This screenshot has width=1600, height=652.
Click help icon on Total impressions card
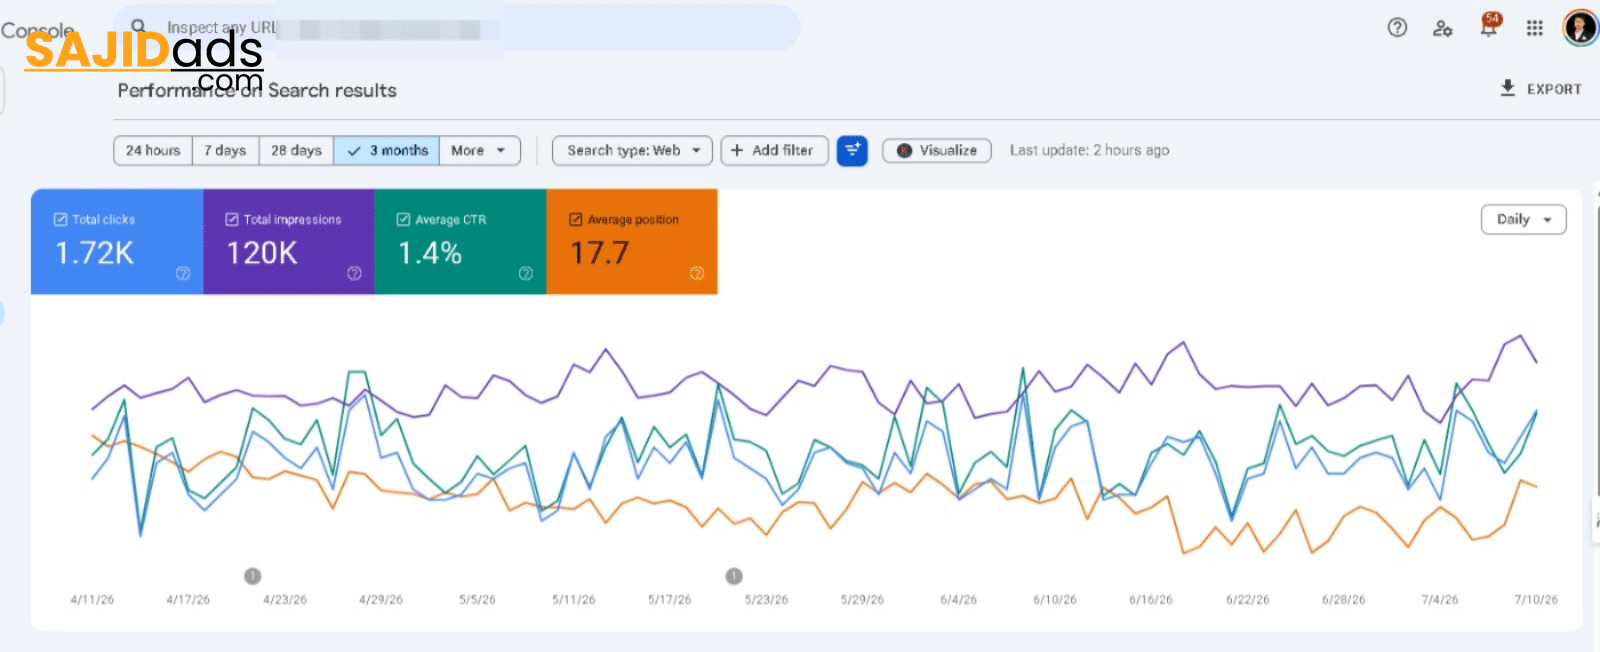354,273
